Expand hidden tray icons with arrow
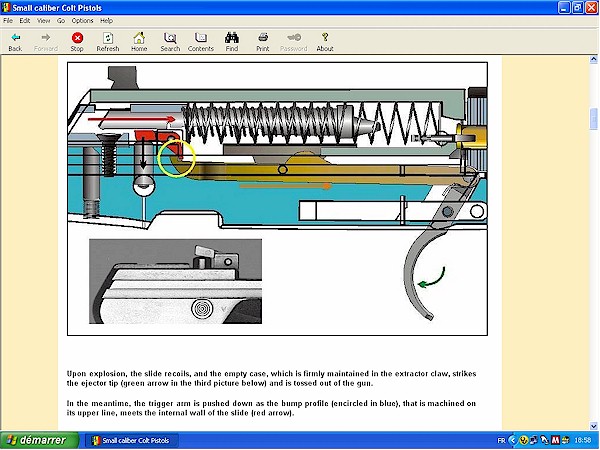Image resolution: width=600 pixels, height=450 pixels. [x=513, y=441]
